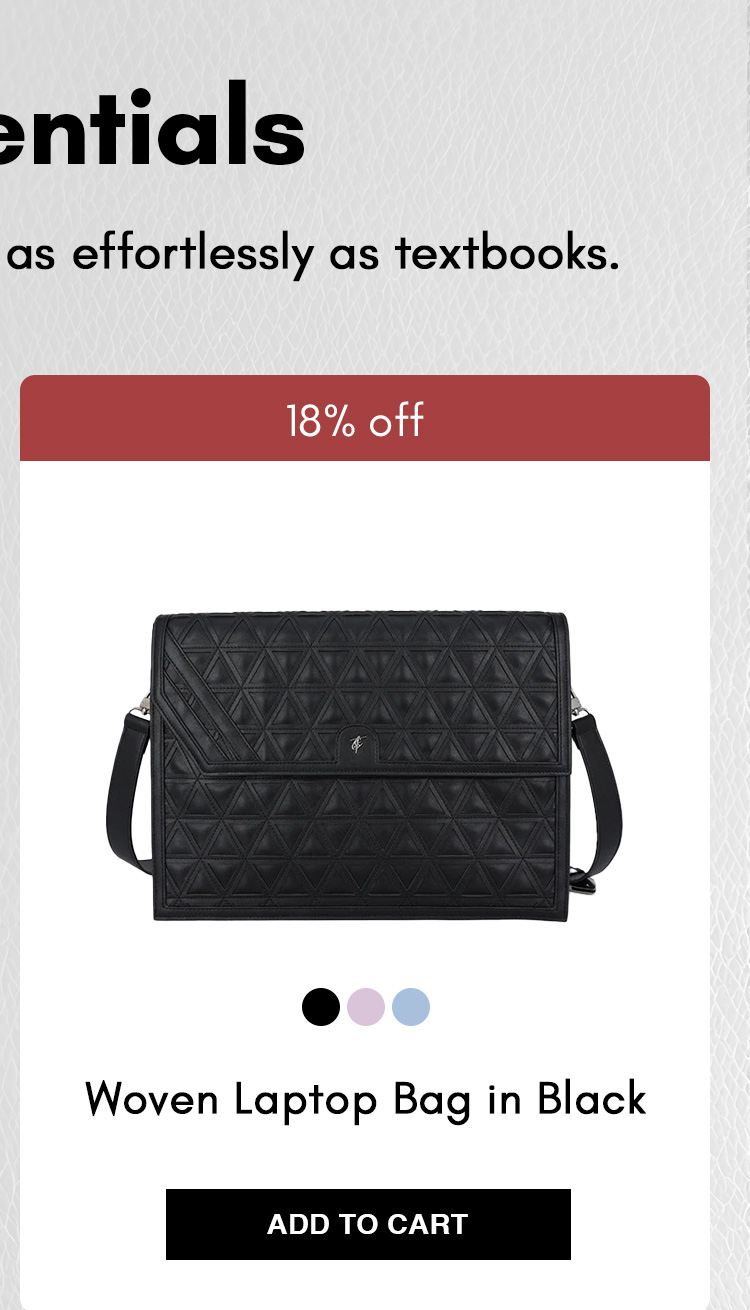Click the word 'Black' in product title
The image size is (750, 1310).
tap(592, 1099)
